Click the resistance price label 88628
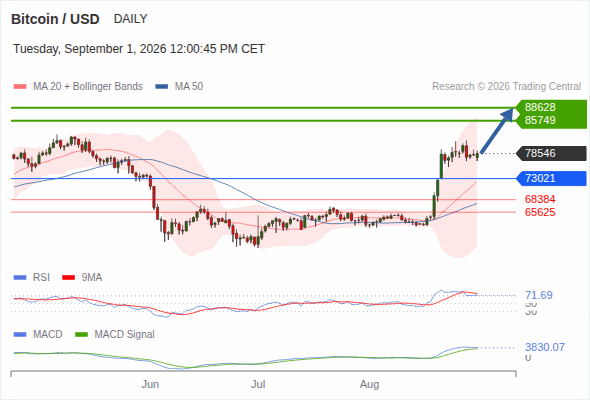This screenshot has height=400, width=590. tap(540, 107)
